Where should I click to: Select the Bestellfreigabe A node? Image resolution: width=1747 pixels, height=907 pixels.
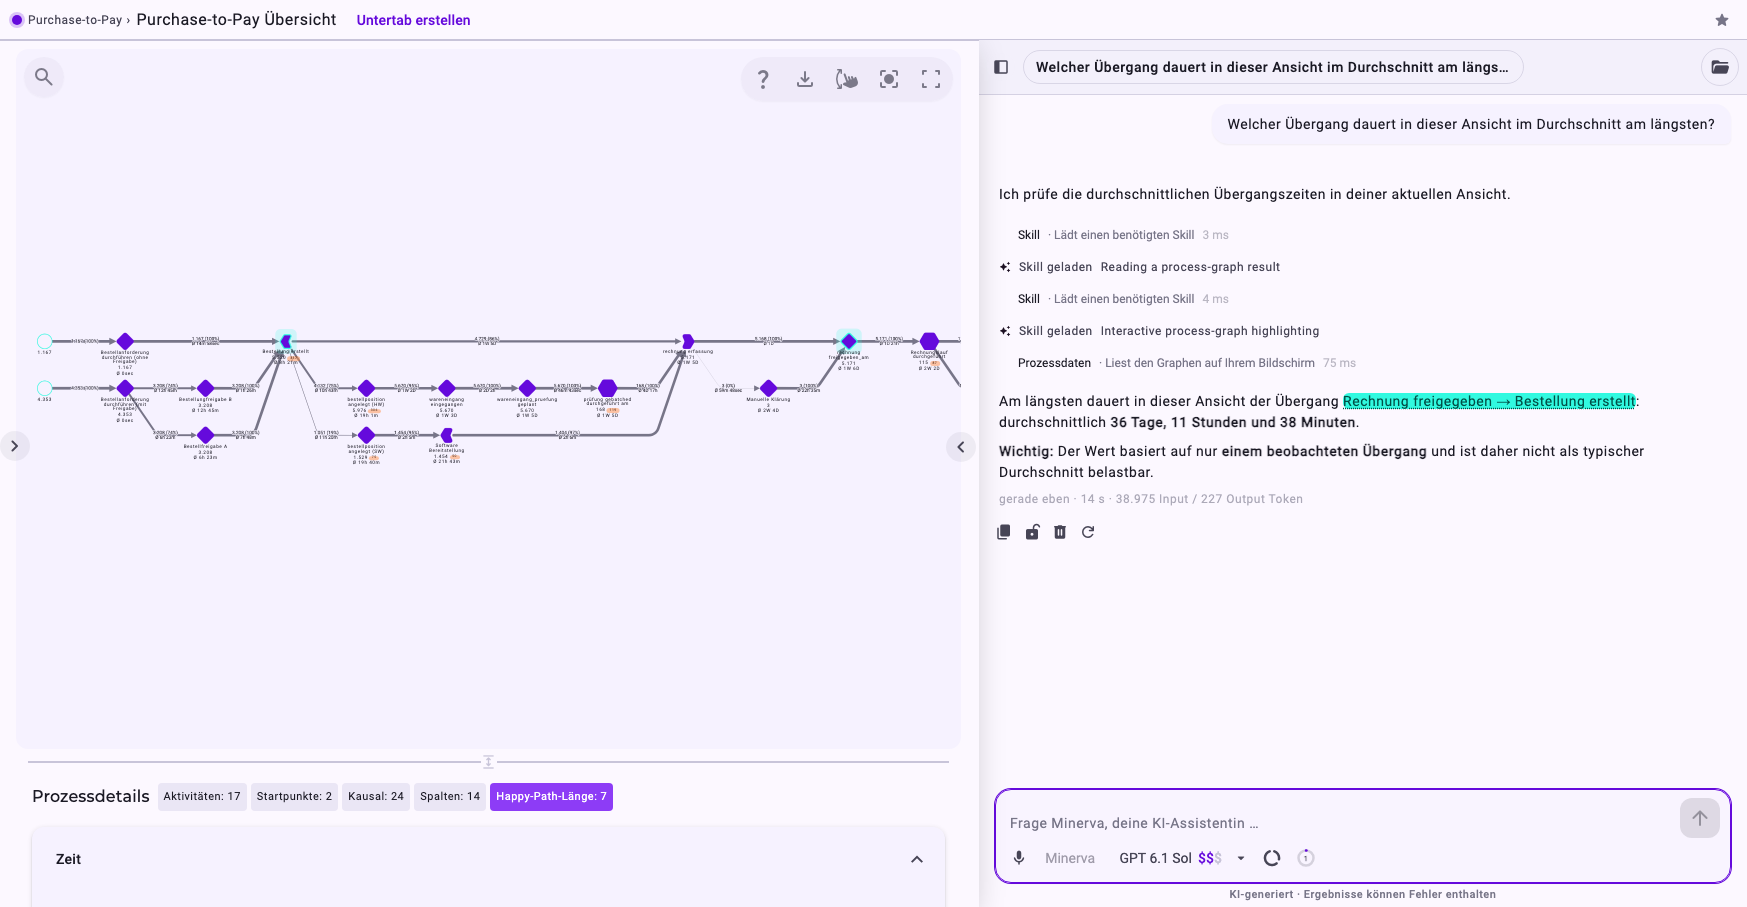(205, 435)
